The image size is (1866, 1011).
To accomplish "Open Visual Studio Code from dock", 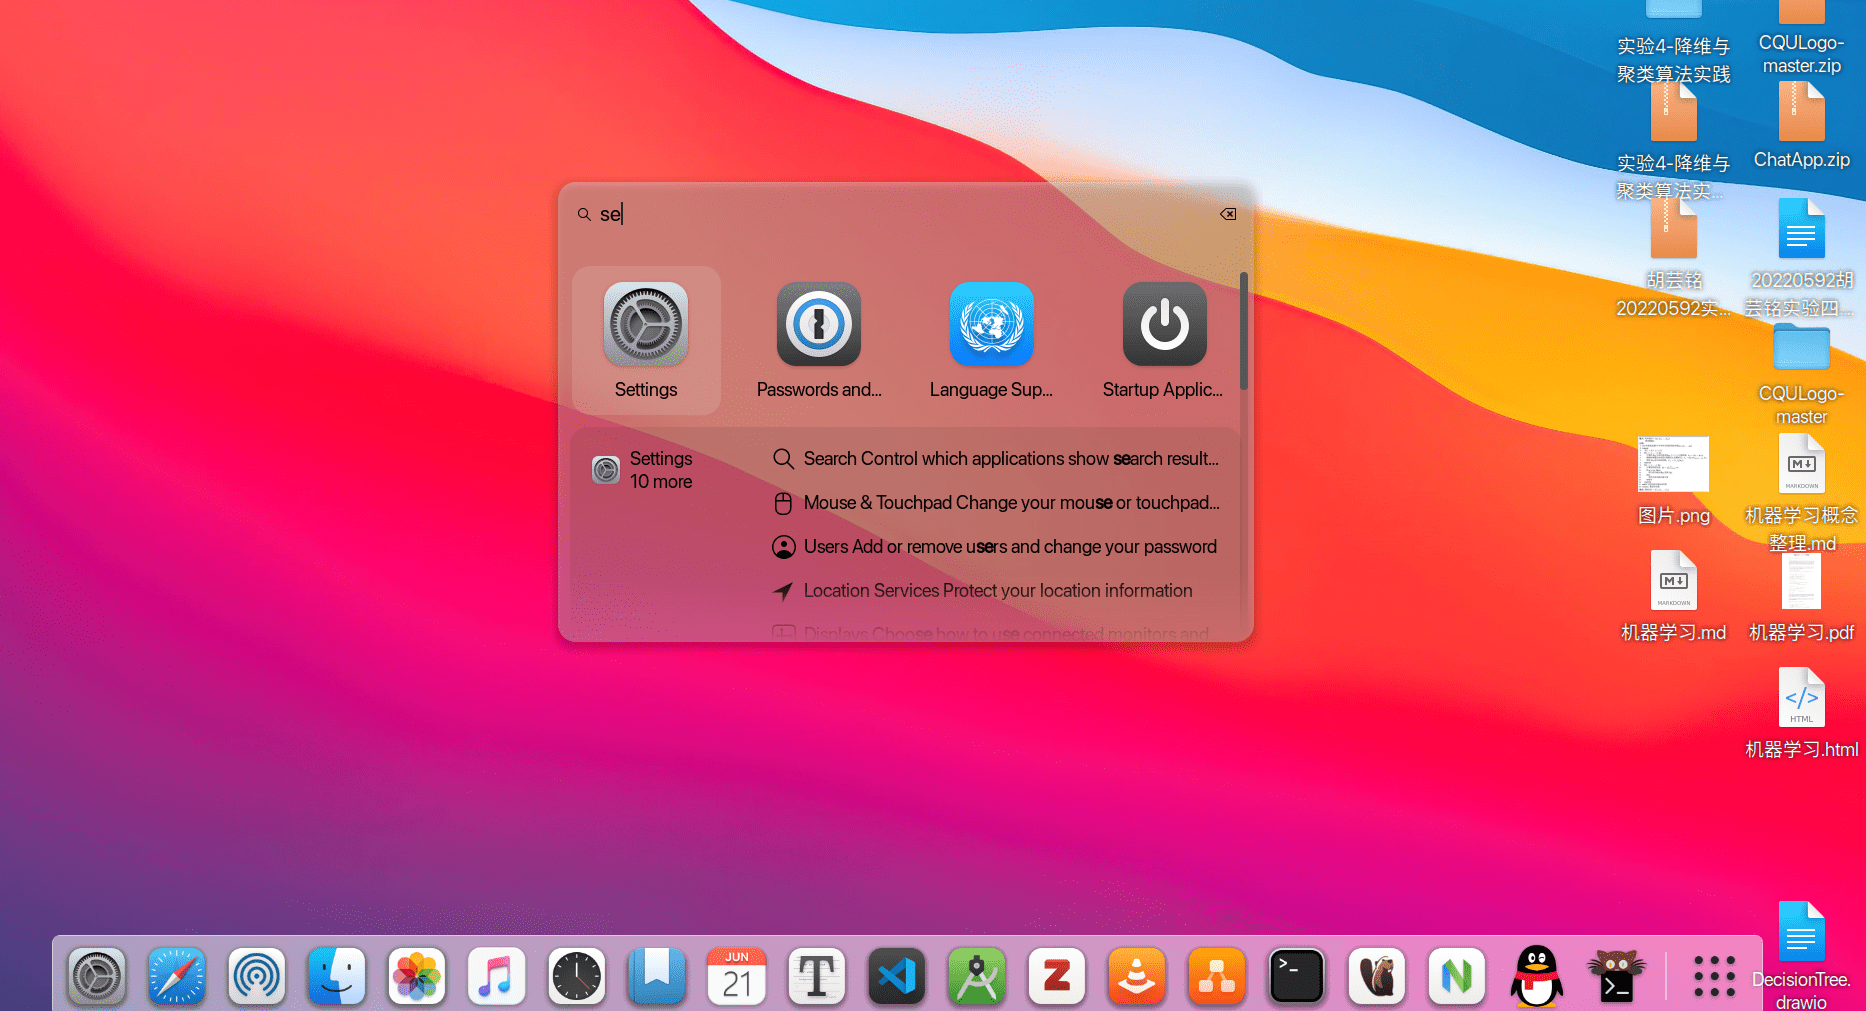I will [x=897, y=976].
